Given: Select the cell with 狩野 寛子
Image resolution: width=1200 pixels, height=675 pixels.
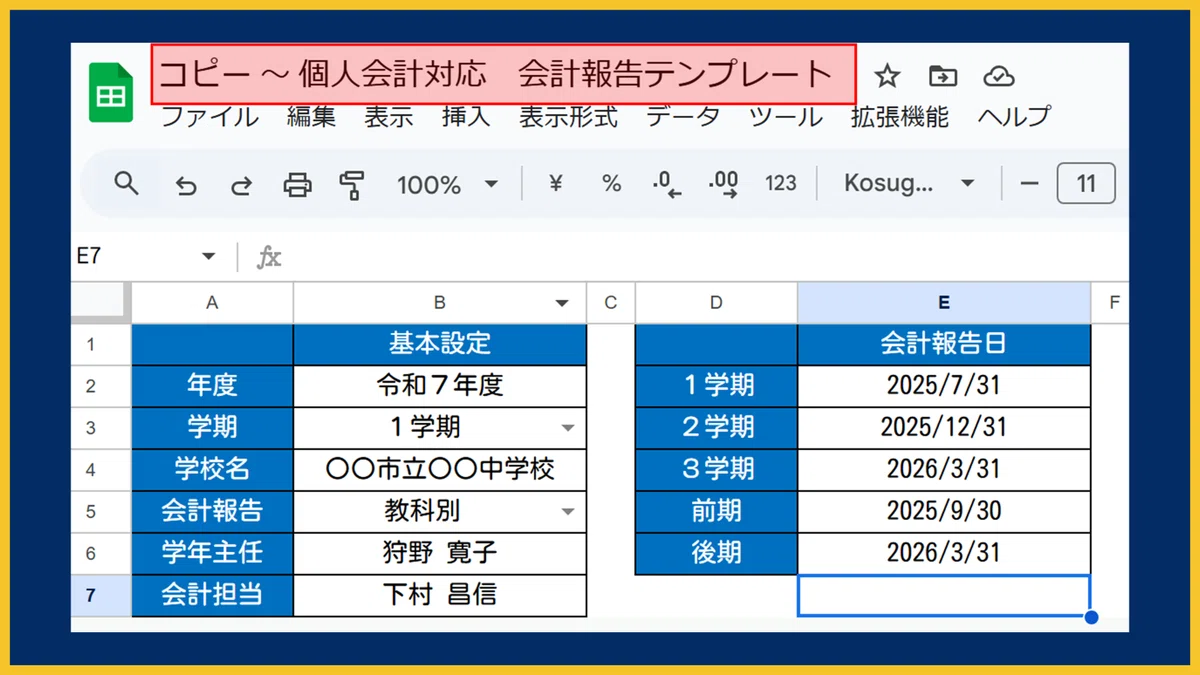Looking at the screenshot, I should (440, 554).
